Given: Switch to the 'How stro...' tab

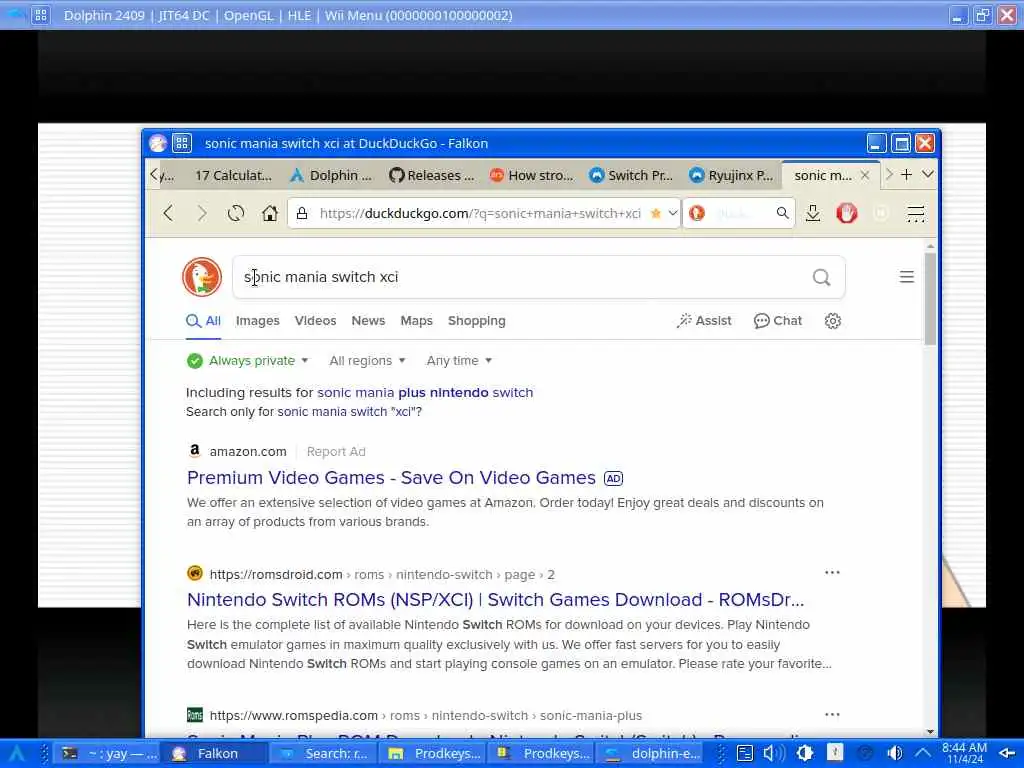Looking at the screenshot, I should (x=532, y=175).
